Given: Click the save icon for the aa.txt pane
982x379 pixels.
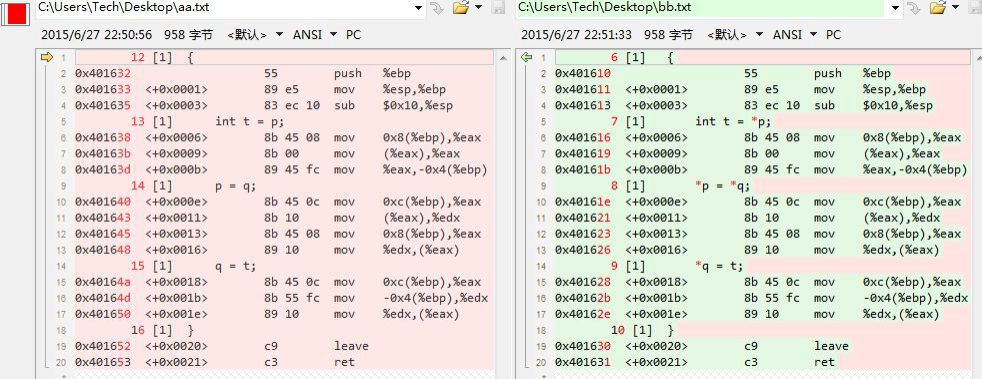Looking at the screenshot, I should [499, 8].
